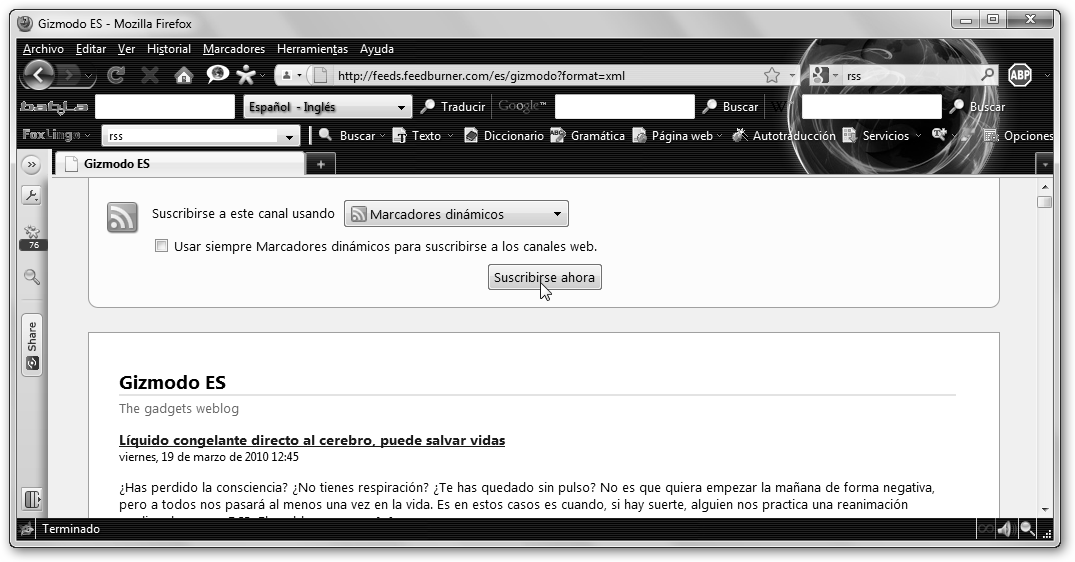Click the Autotraducción toolbar button
1075x562 pixels.
(x=784, y=136)
